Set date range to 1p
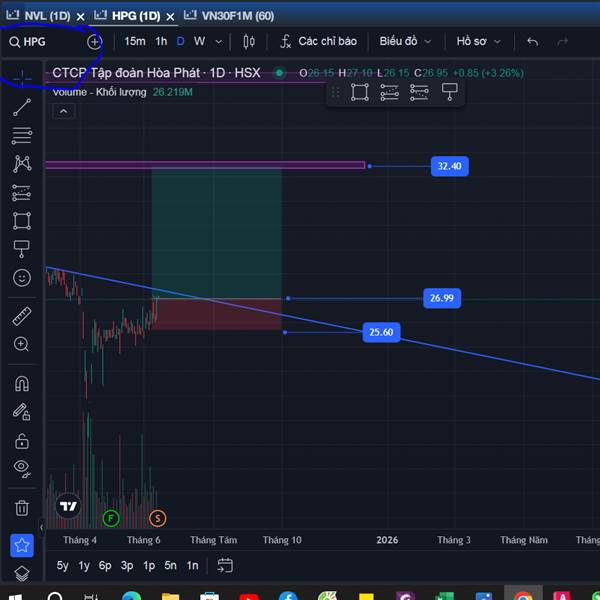The height and width of the screenshot is (600, 600). pyautogui.click(x=149, y=565)
